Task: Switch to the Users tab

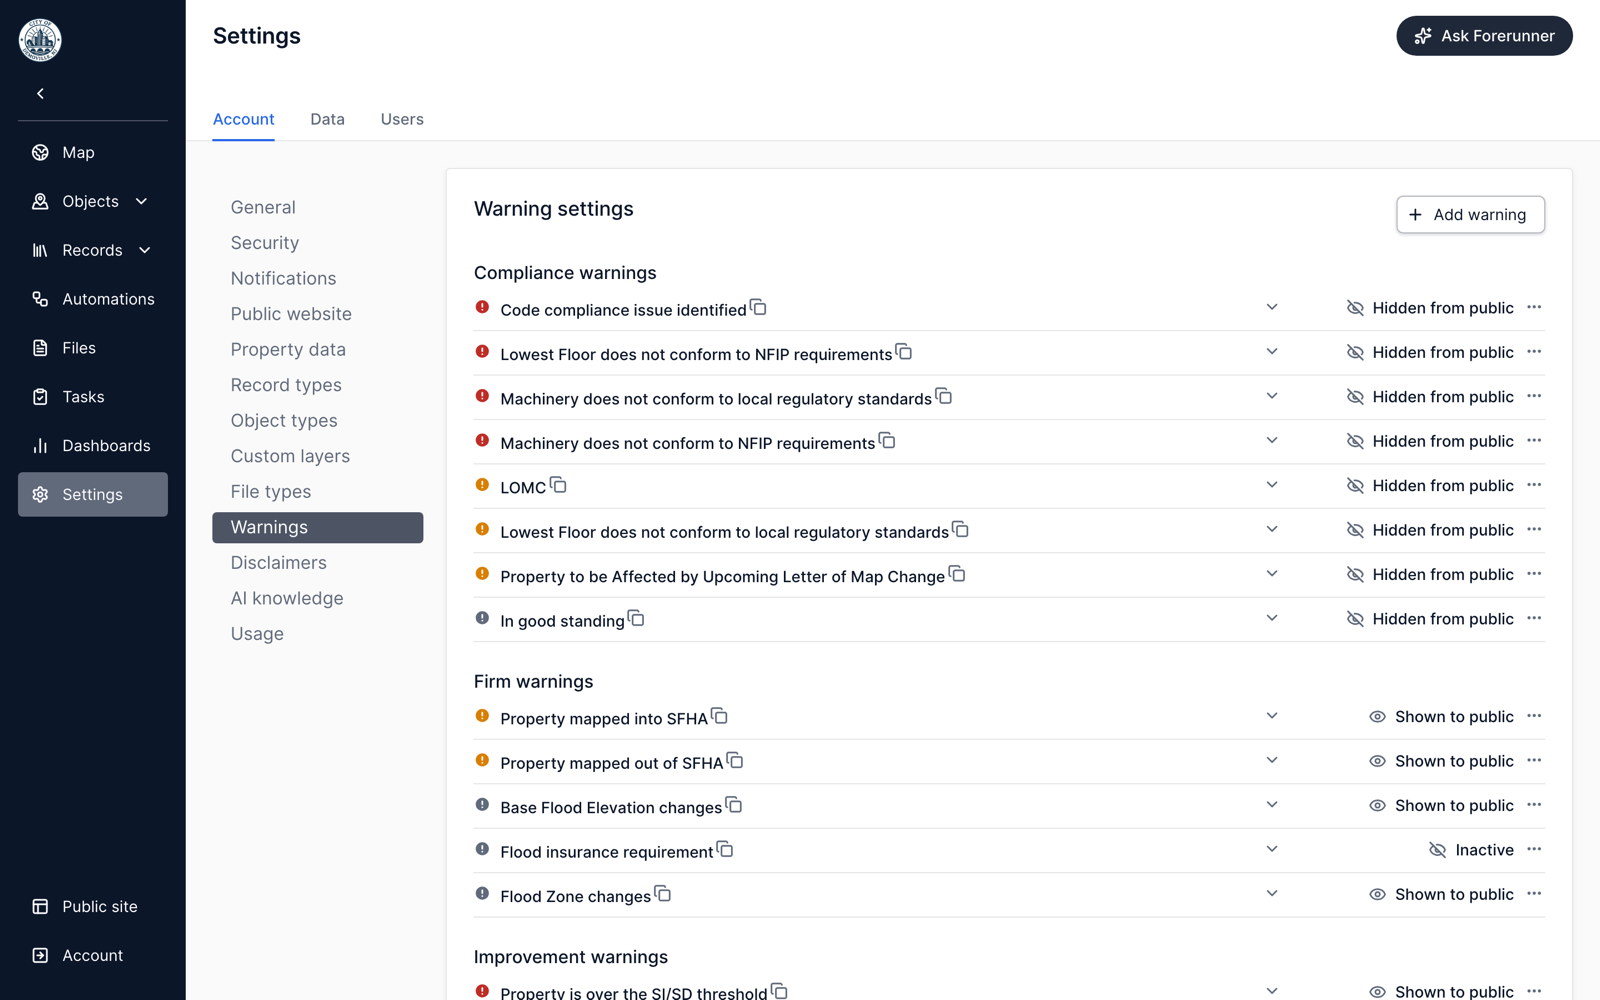Action: point(402,119)
